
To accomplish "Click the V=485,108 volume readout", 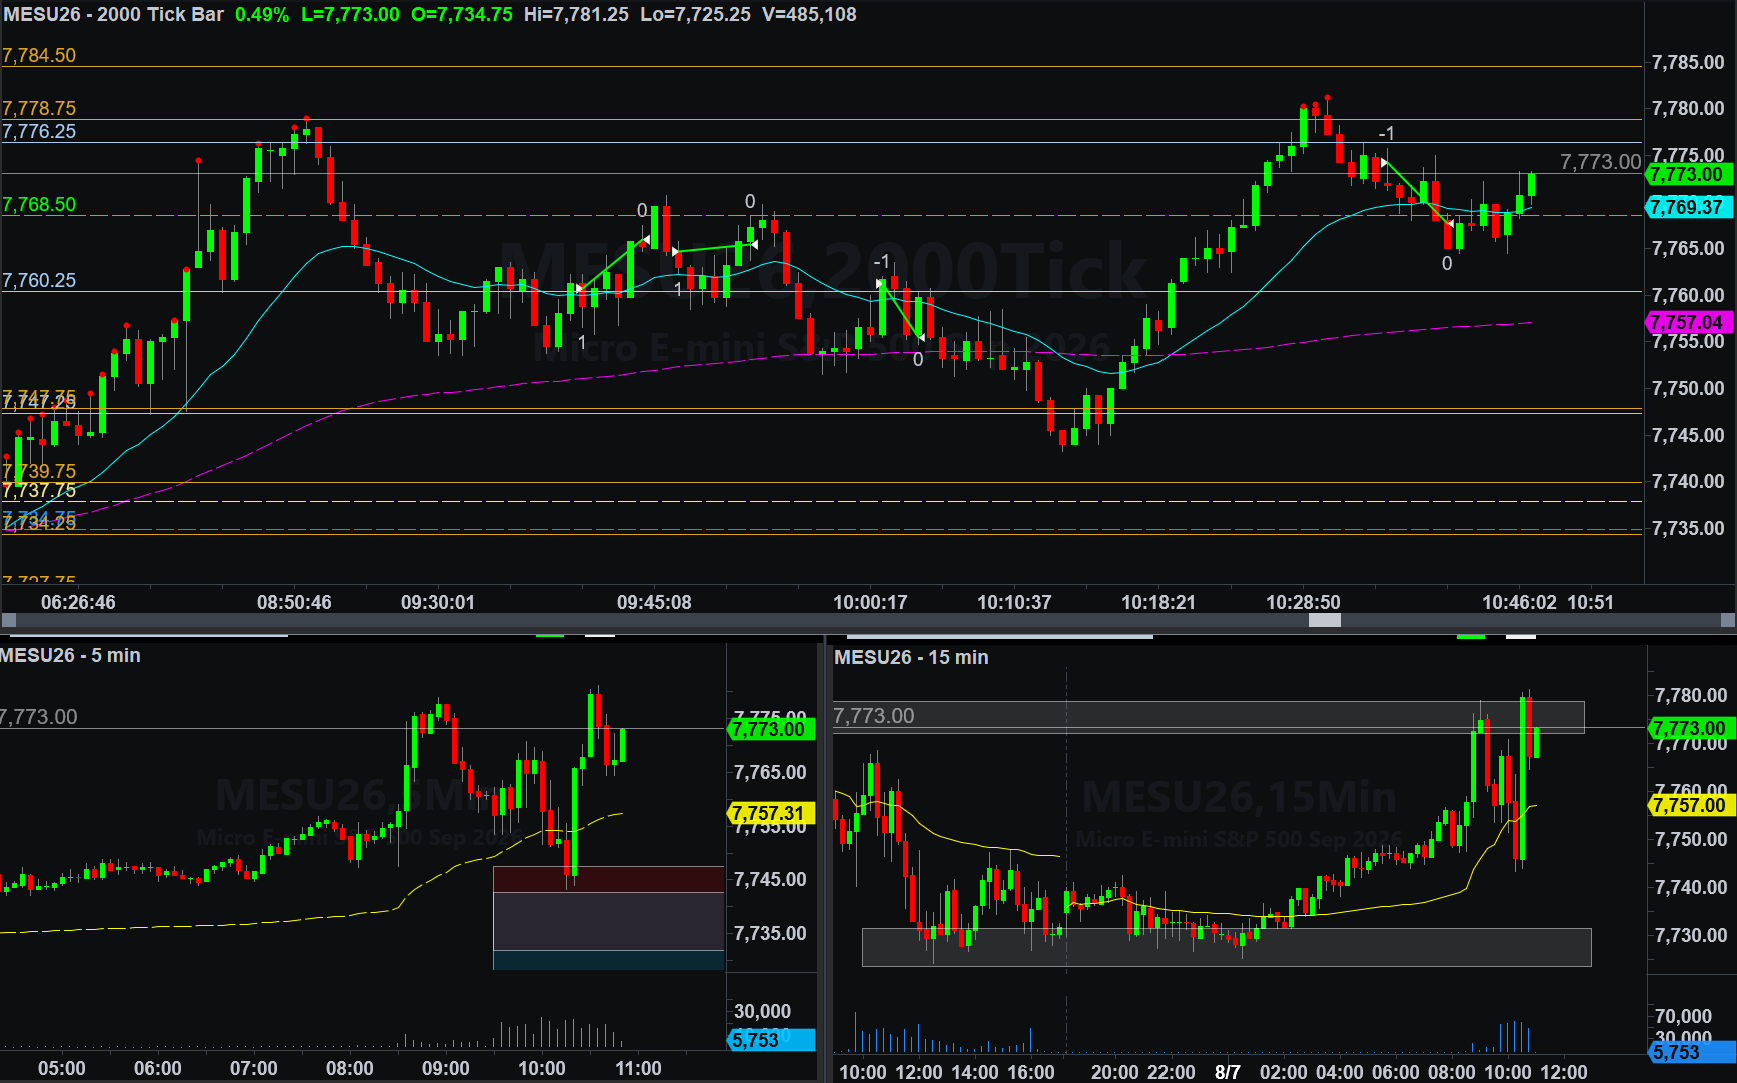I will tap(809, 15).
